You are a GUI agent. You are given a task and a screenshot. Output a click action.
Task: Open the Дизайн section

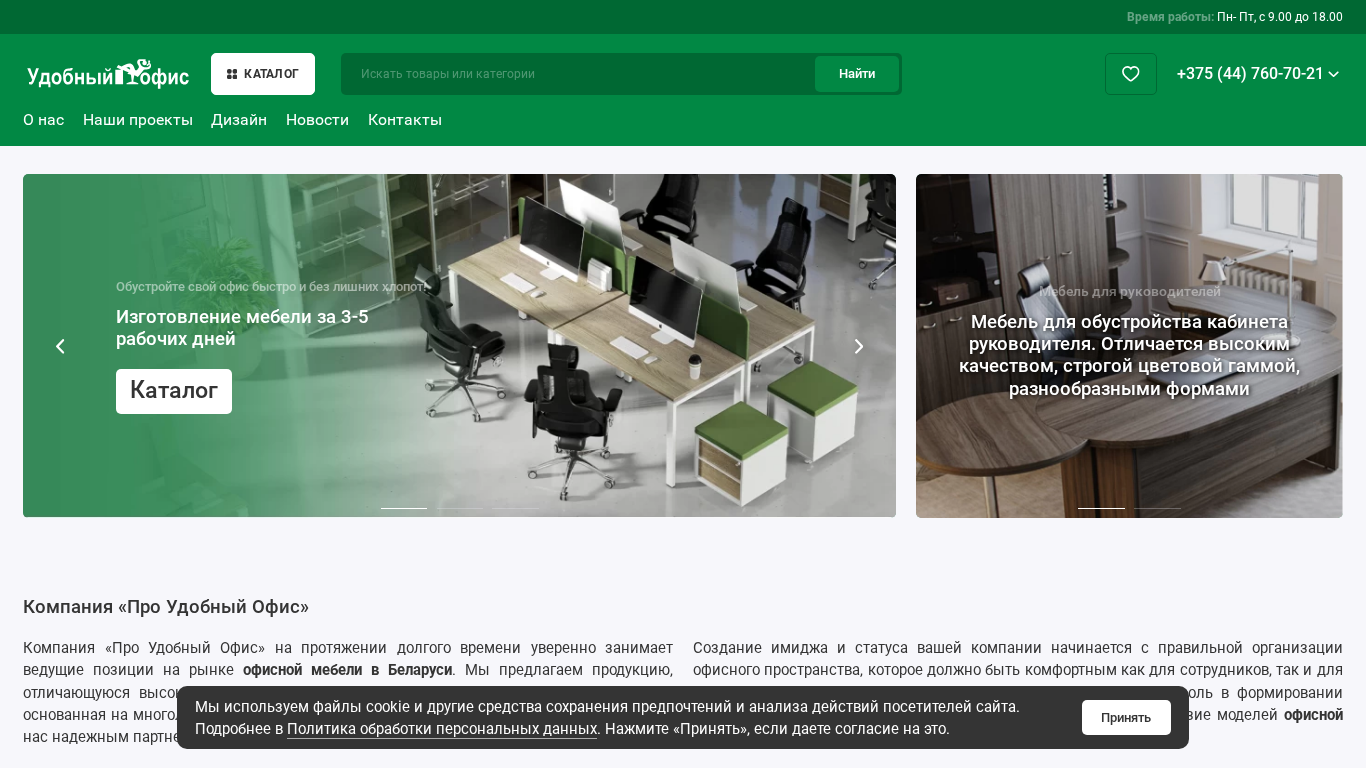tap(239, 120)
